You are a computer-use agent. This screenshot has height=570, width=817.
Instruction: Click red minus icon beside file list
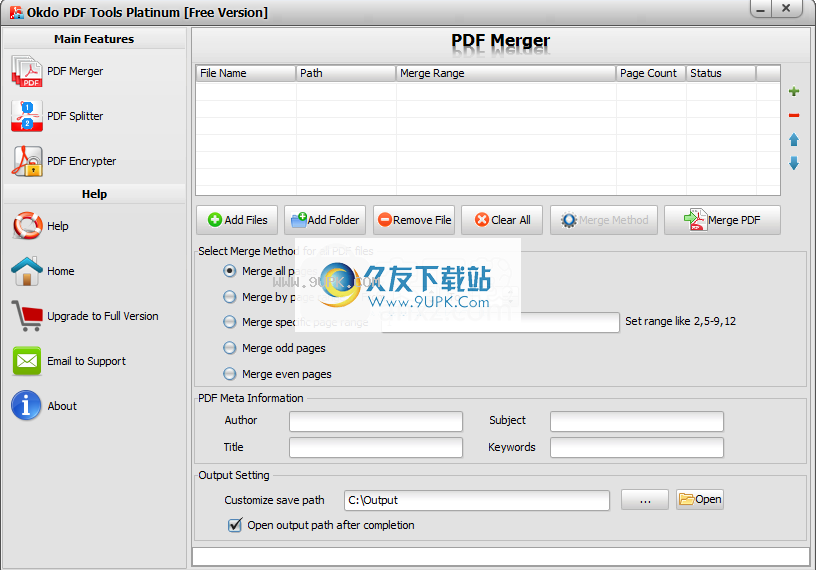[794, 115]
